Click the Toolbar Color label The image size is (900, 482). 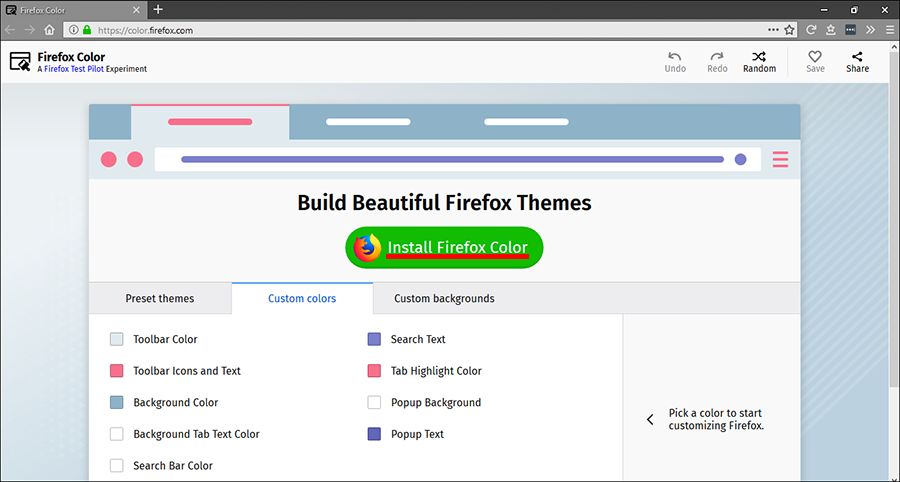click(x=165, y=339)
